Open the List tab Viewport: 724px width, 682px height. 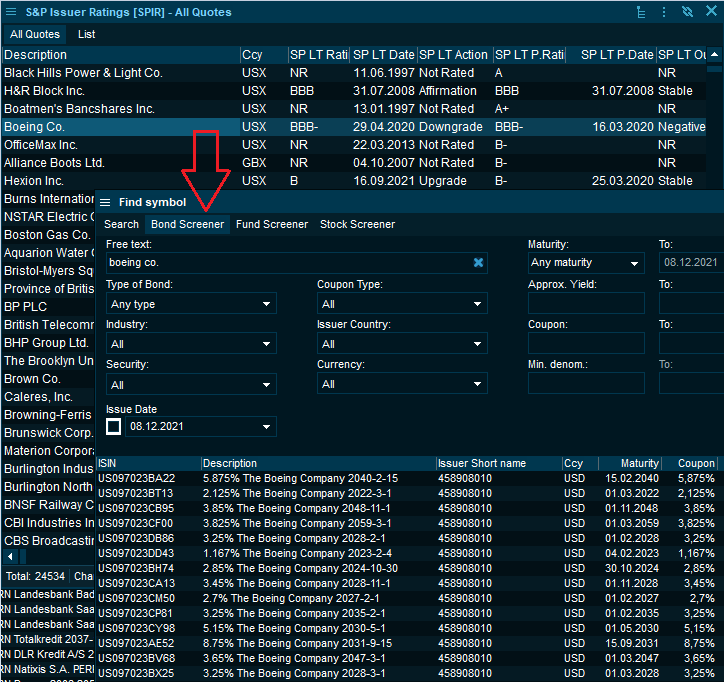87,34
